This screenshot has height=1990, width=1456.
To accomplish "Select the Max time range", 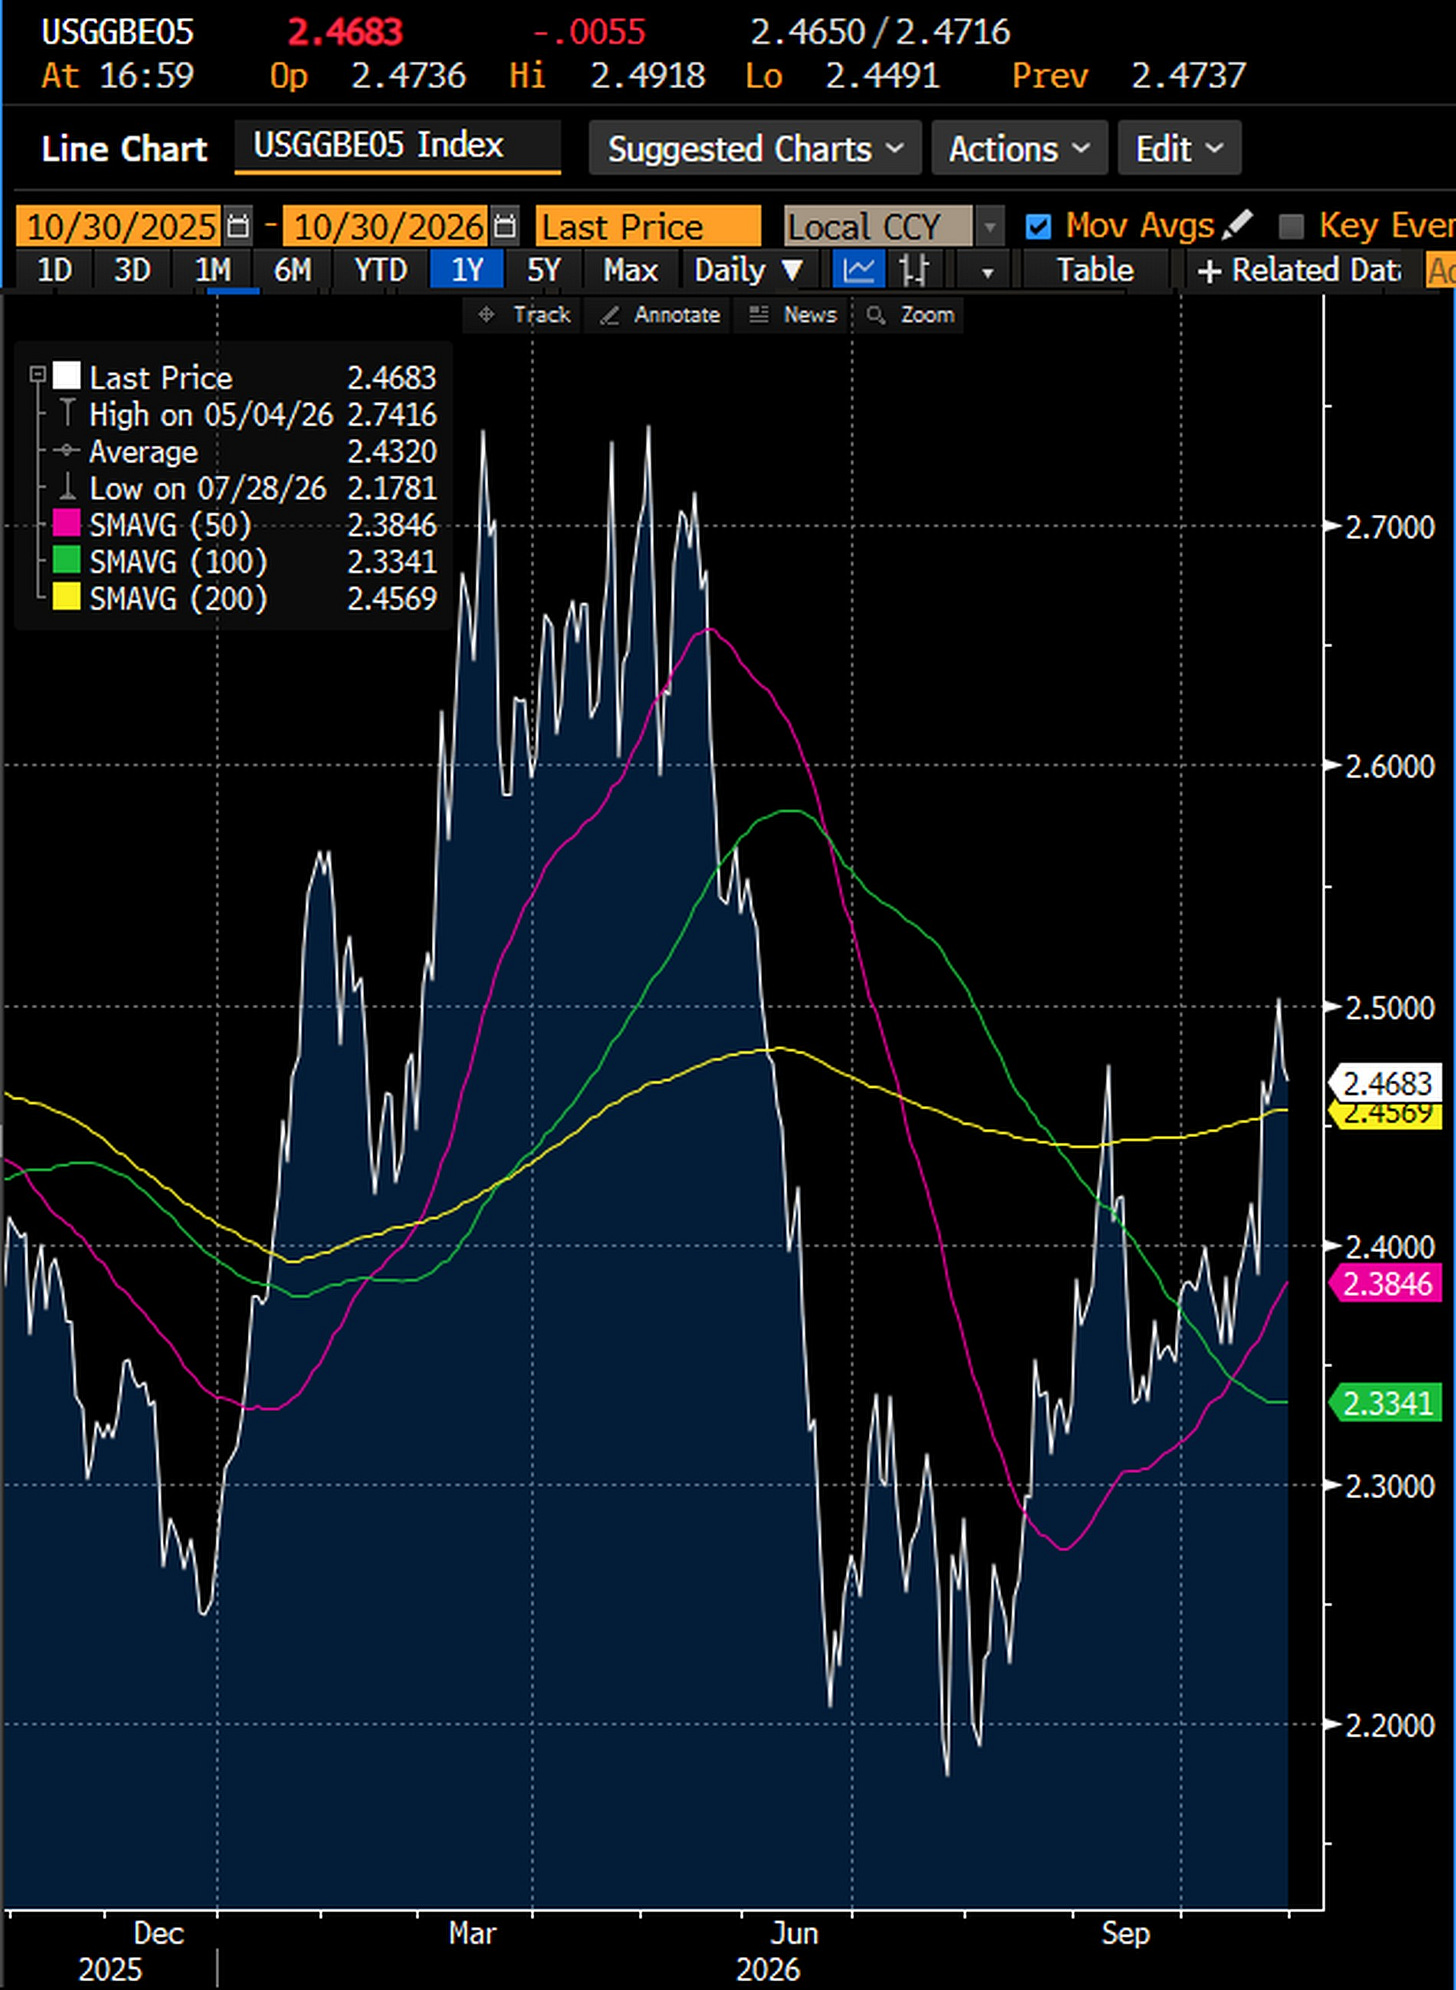I will pos(630,270).
